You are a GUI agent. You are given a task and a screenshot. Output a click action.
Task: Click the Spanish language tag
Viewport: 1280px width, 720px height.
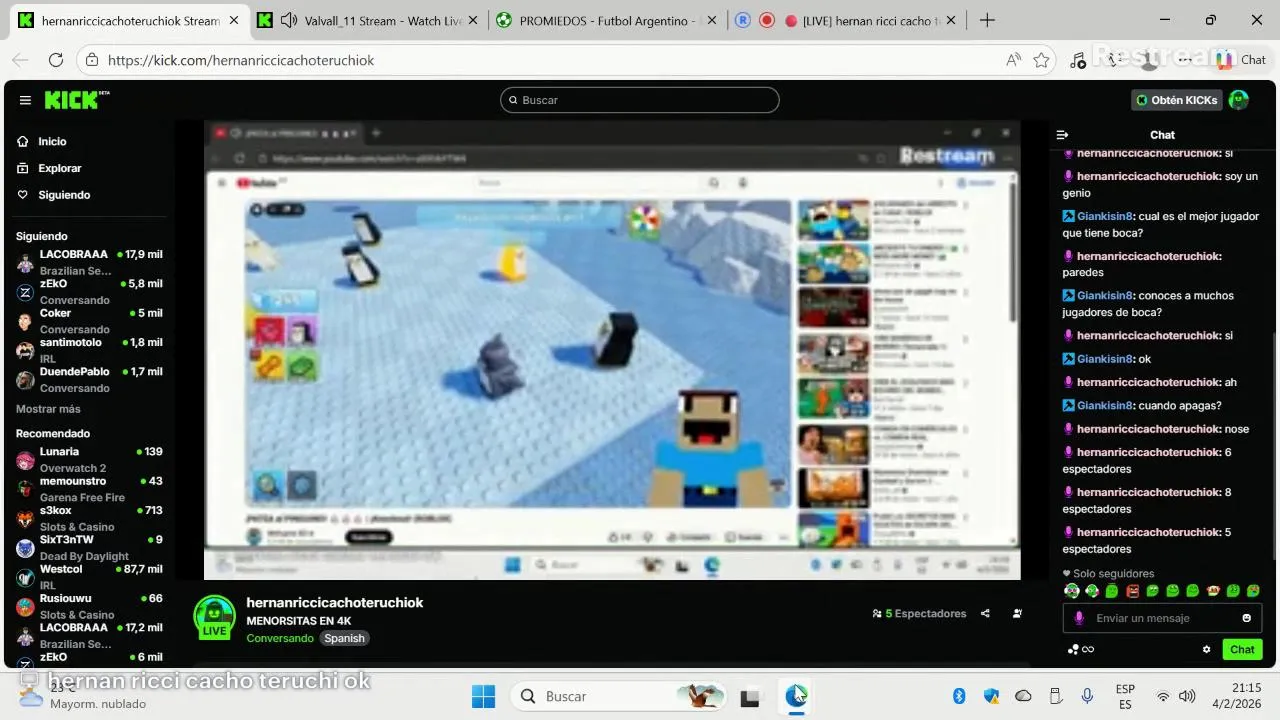pyautogui.click(x=345, y=638)
